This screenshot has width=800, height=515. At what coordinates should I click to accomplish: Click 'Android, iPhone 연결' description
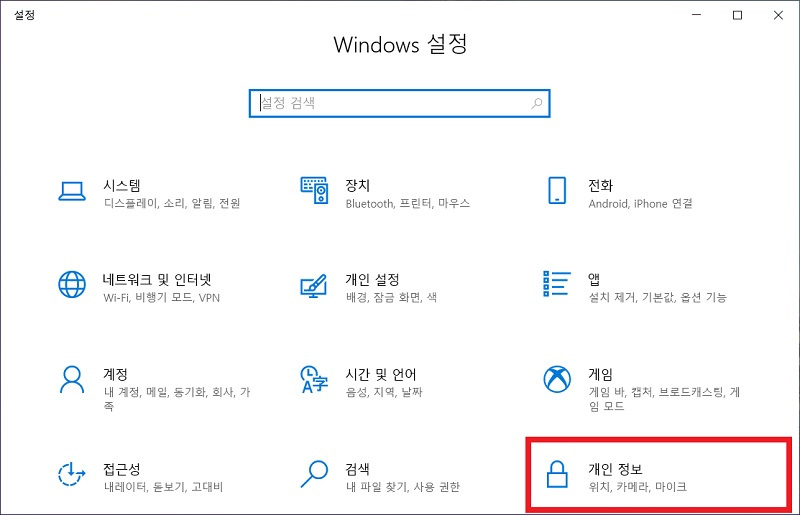(x=640, y=203)
